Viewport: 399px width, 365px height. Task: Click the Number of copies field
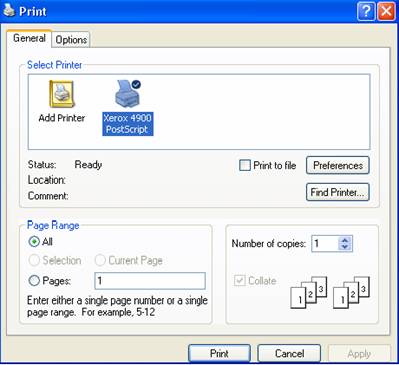pos(325,244)
